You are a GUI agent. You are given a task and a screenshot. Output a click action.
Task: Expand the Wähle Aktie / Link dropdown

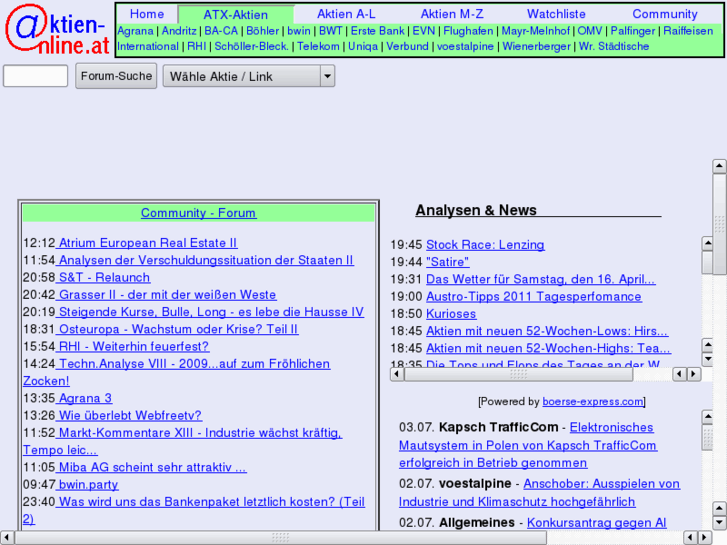click(x=249, y=76)
